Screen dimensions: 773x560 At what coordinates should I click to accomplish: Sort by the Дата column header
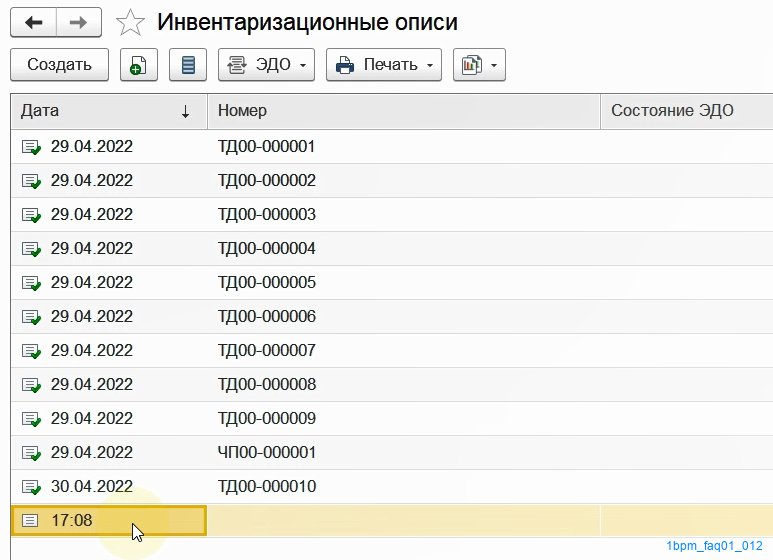[109, 111]
